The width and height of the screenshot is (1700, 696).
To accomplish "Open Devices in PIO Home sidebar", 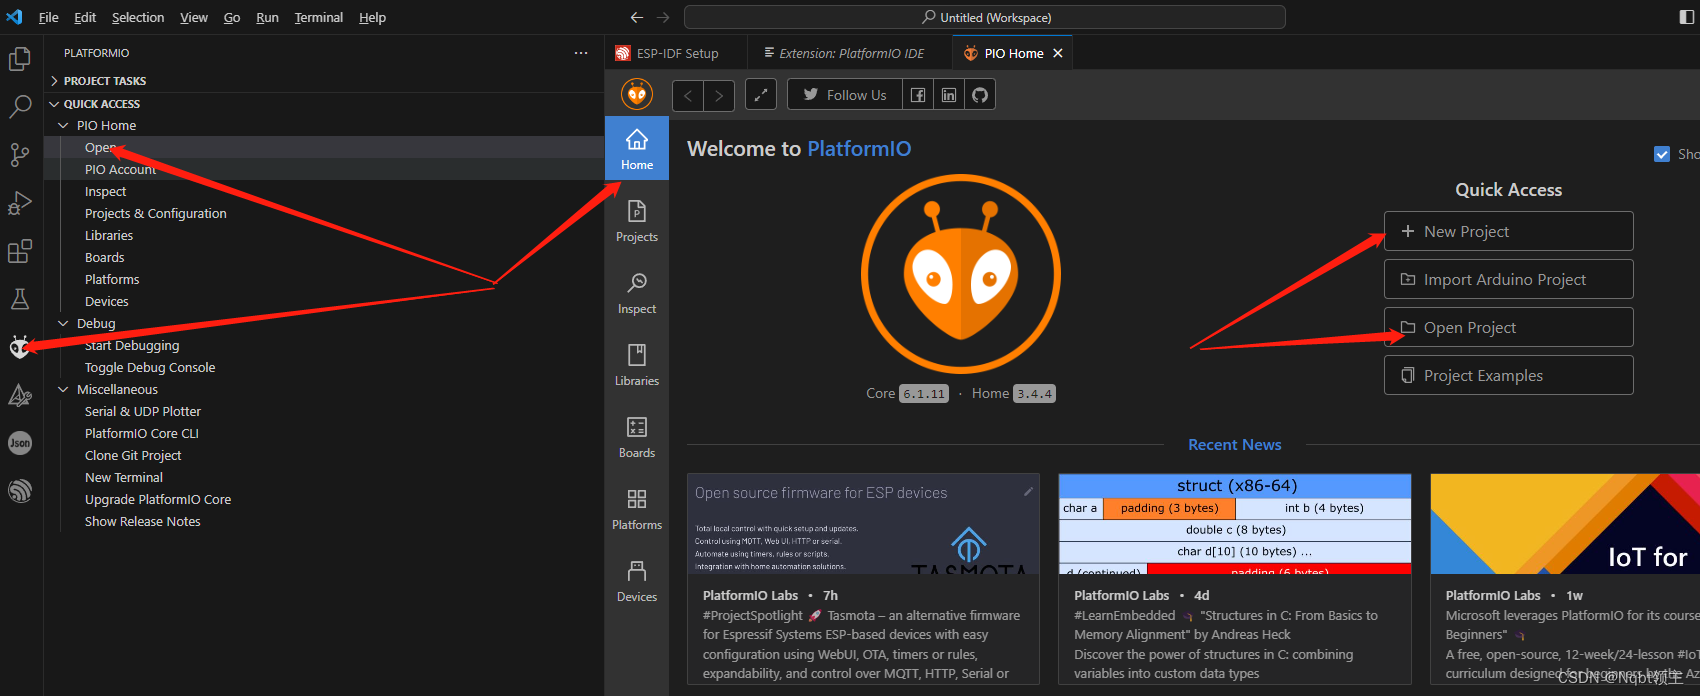I will [637, 581].
